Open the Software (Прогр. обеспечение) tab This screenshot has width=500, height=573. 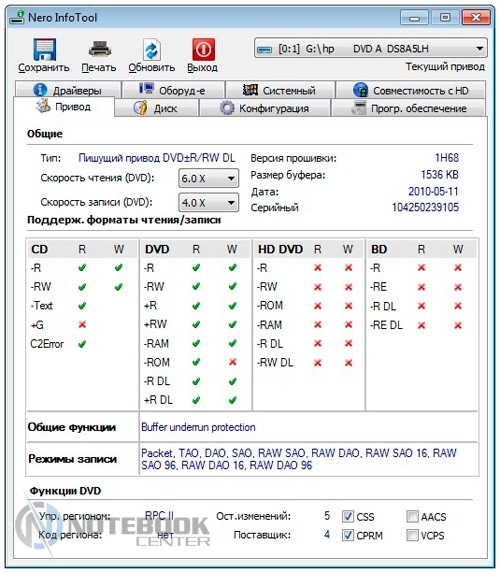408,108
